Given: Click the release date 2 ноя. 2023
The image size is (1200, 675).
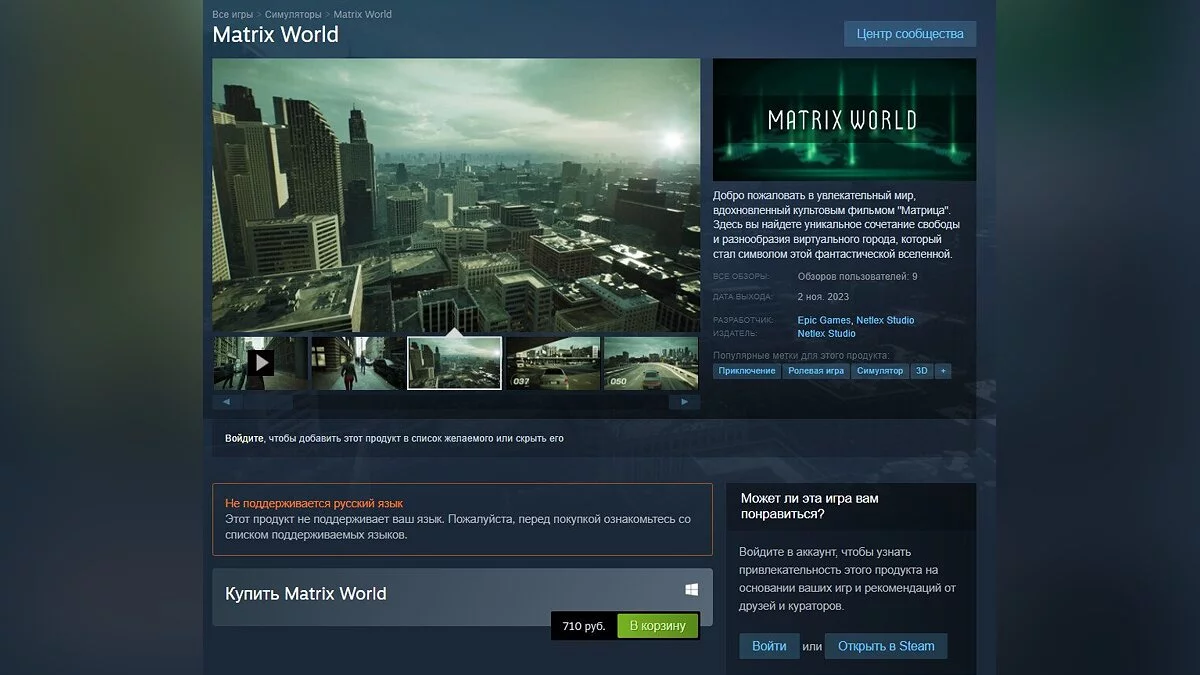Looking at the screenshot, I should (x=823, y=297).
